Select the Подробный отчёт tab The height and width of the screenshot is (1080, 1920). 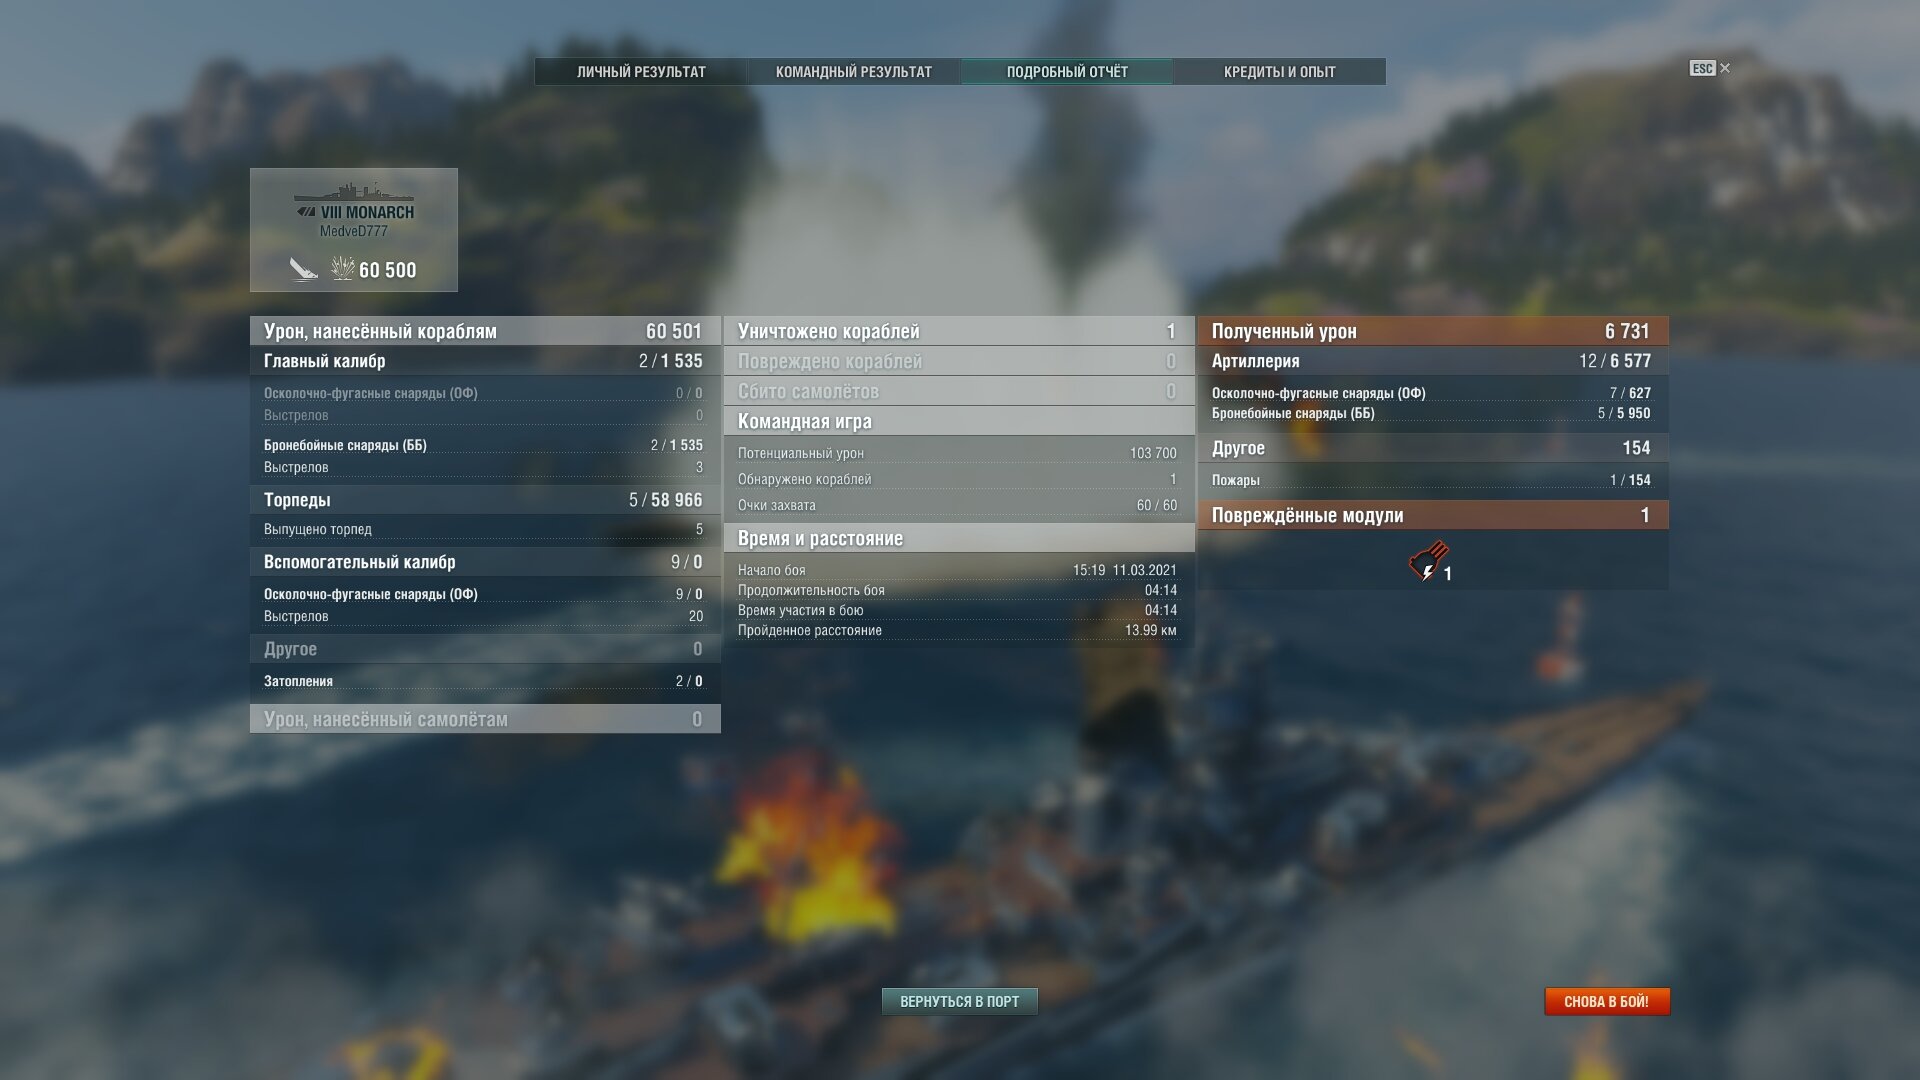pyautogui.click(x=1067, y=72)
